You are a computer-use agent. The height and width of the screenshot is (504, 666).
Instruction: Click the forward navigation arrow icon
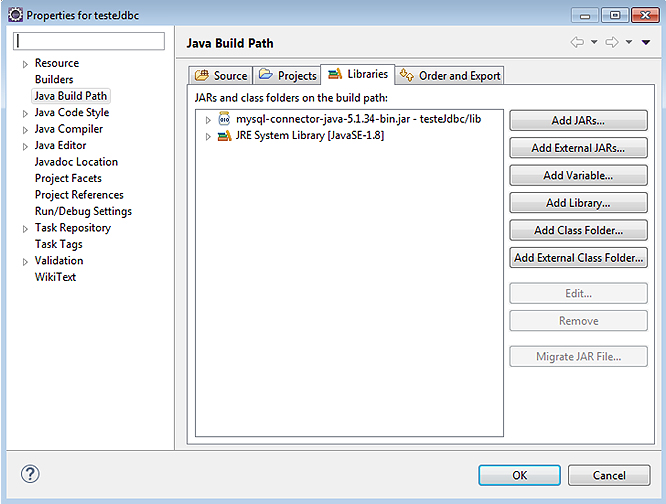click(612, 42)
